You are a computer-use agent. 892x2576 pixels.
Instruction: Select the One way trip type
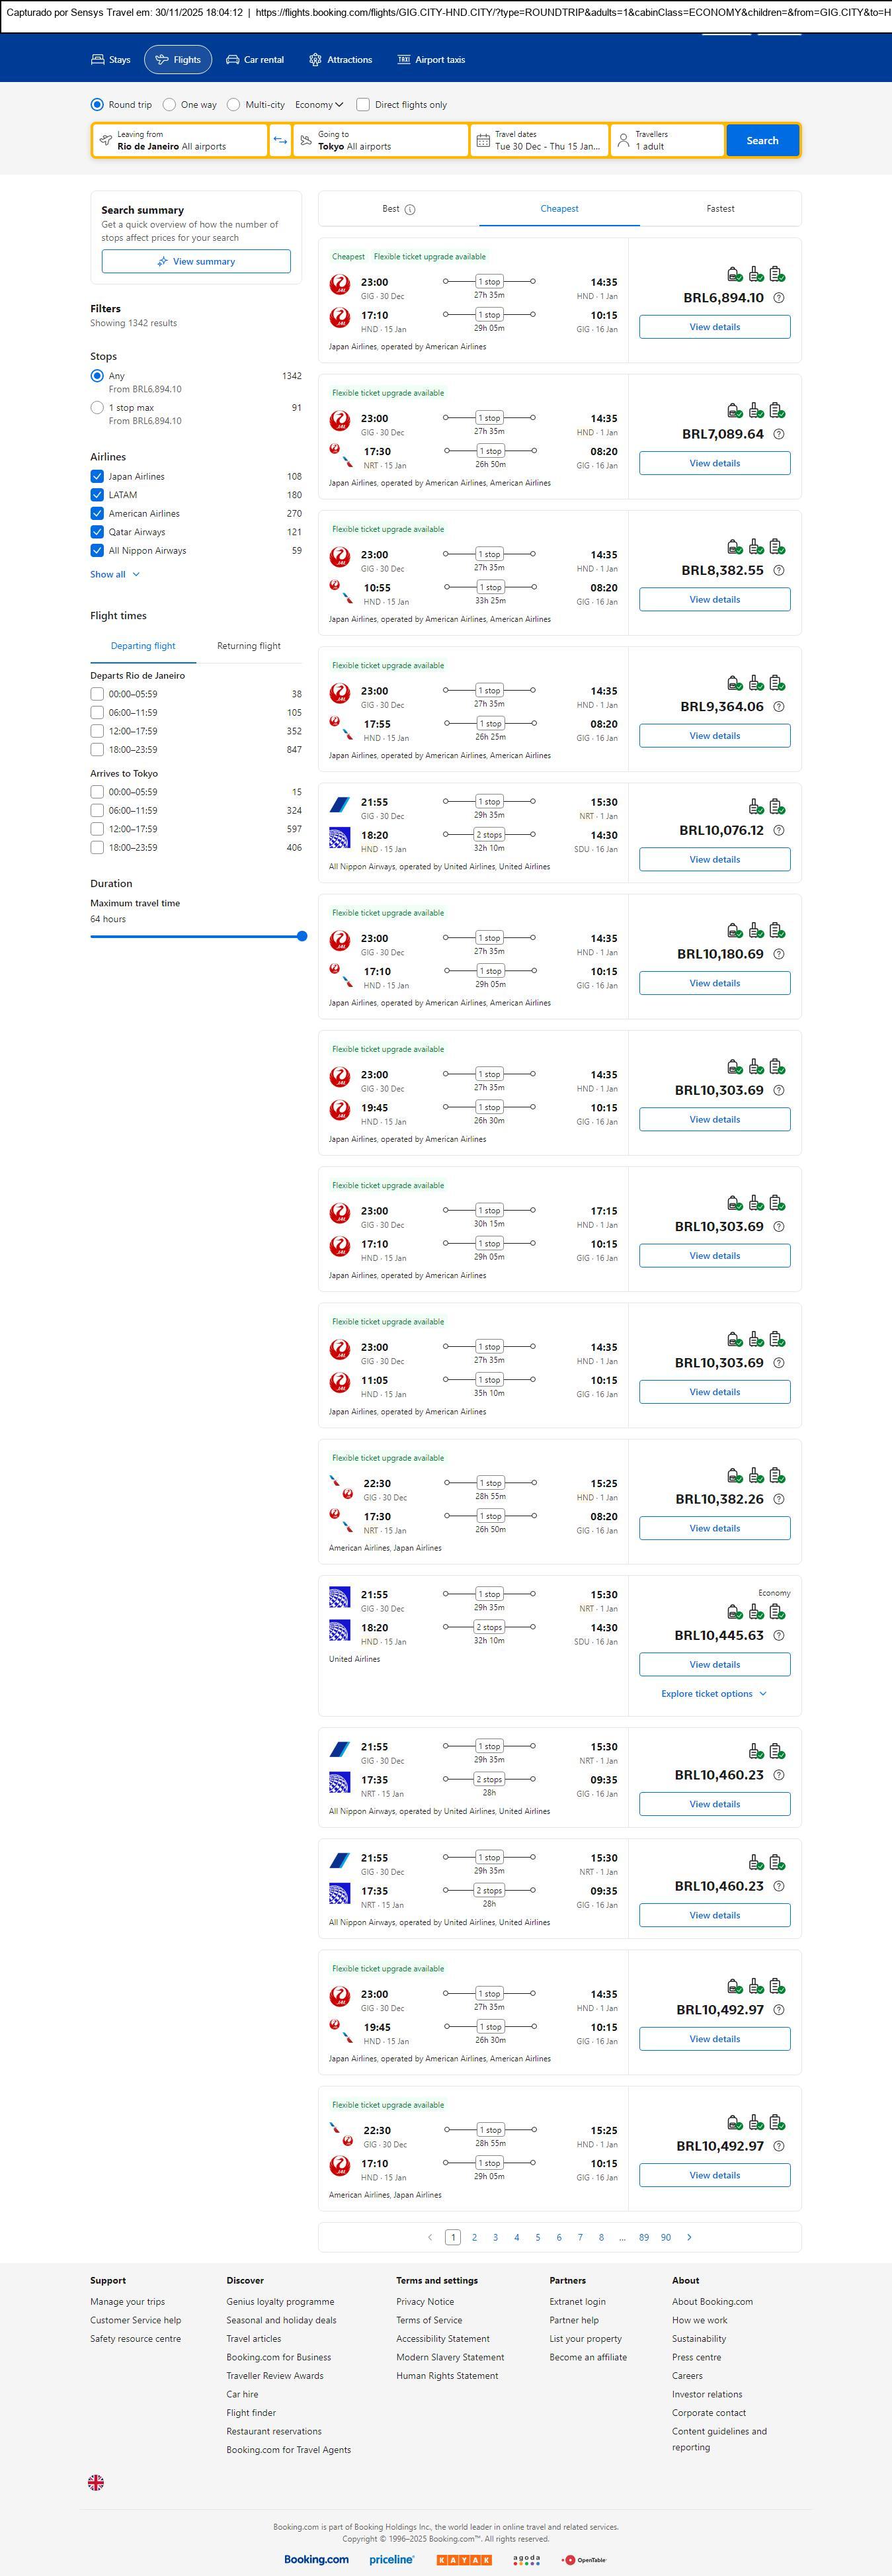170,105
